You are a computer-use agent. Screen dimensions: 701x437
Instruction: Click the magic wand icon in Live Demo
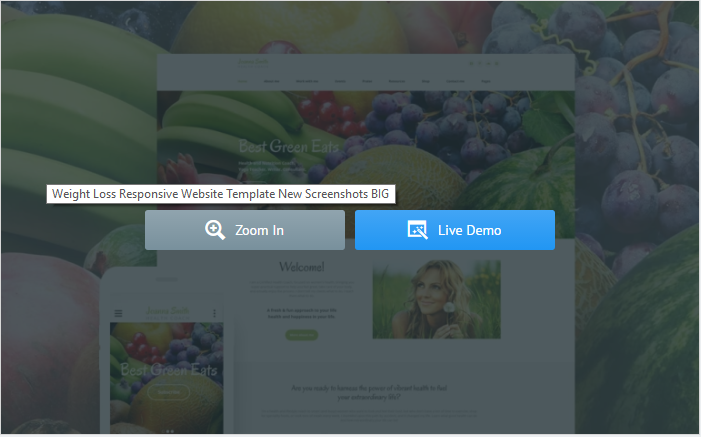pyautogui.click(x=418, y=230)
